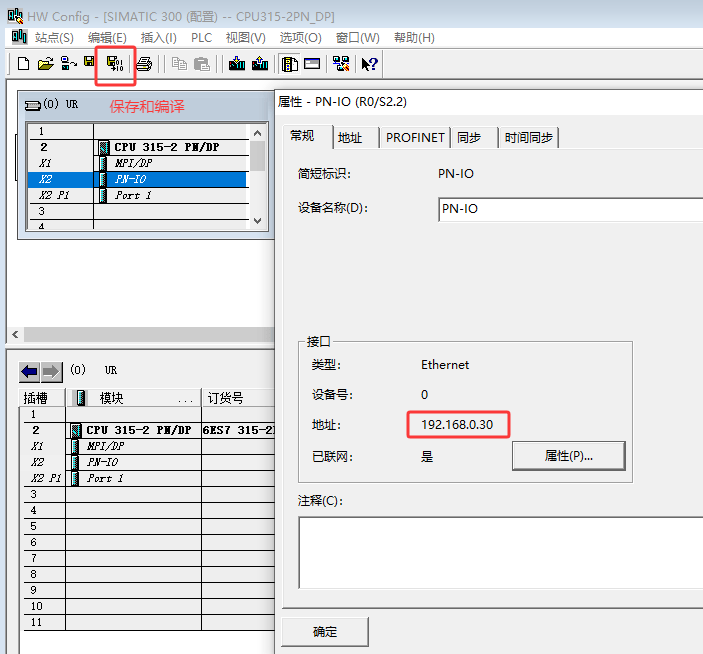Click the 设备名称 input field
Image resolution: width=703 pixels, height=654 pixels.
pos(570,209)
